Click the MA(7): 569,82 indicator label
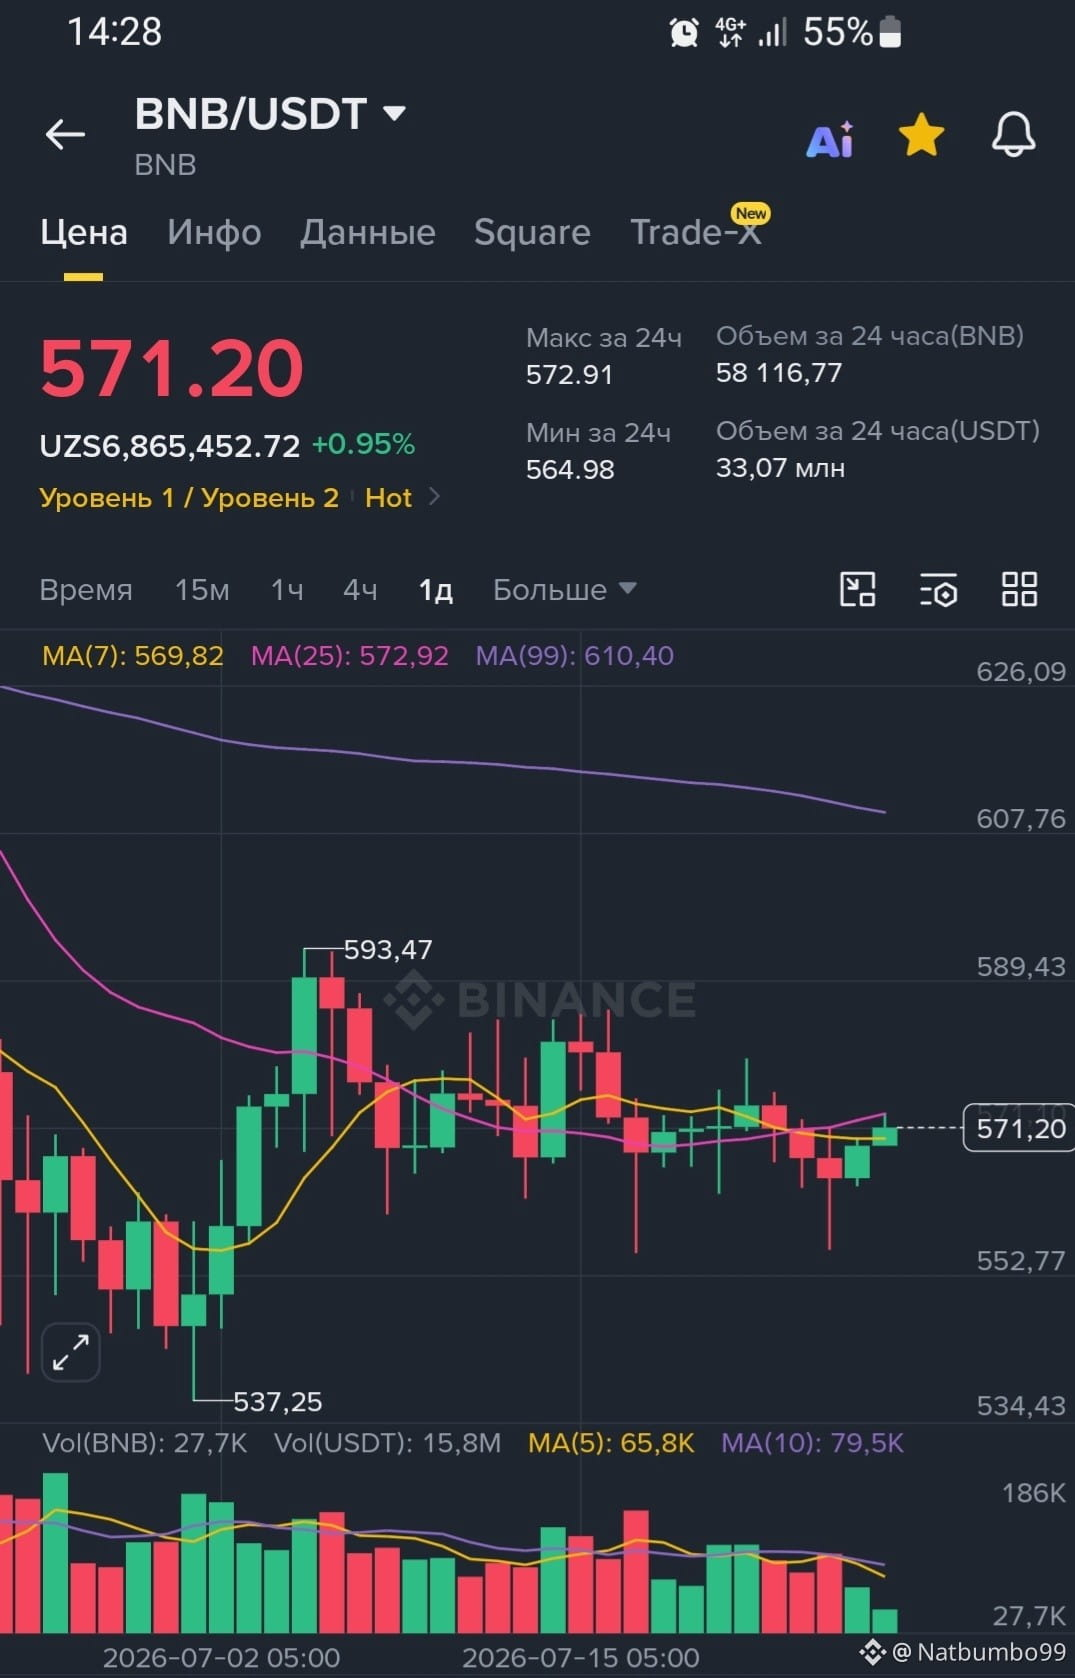Image resolution: width=1075 pixels, height=1678 pixels. tap(133, 656)
